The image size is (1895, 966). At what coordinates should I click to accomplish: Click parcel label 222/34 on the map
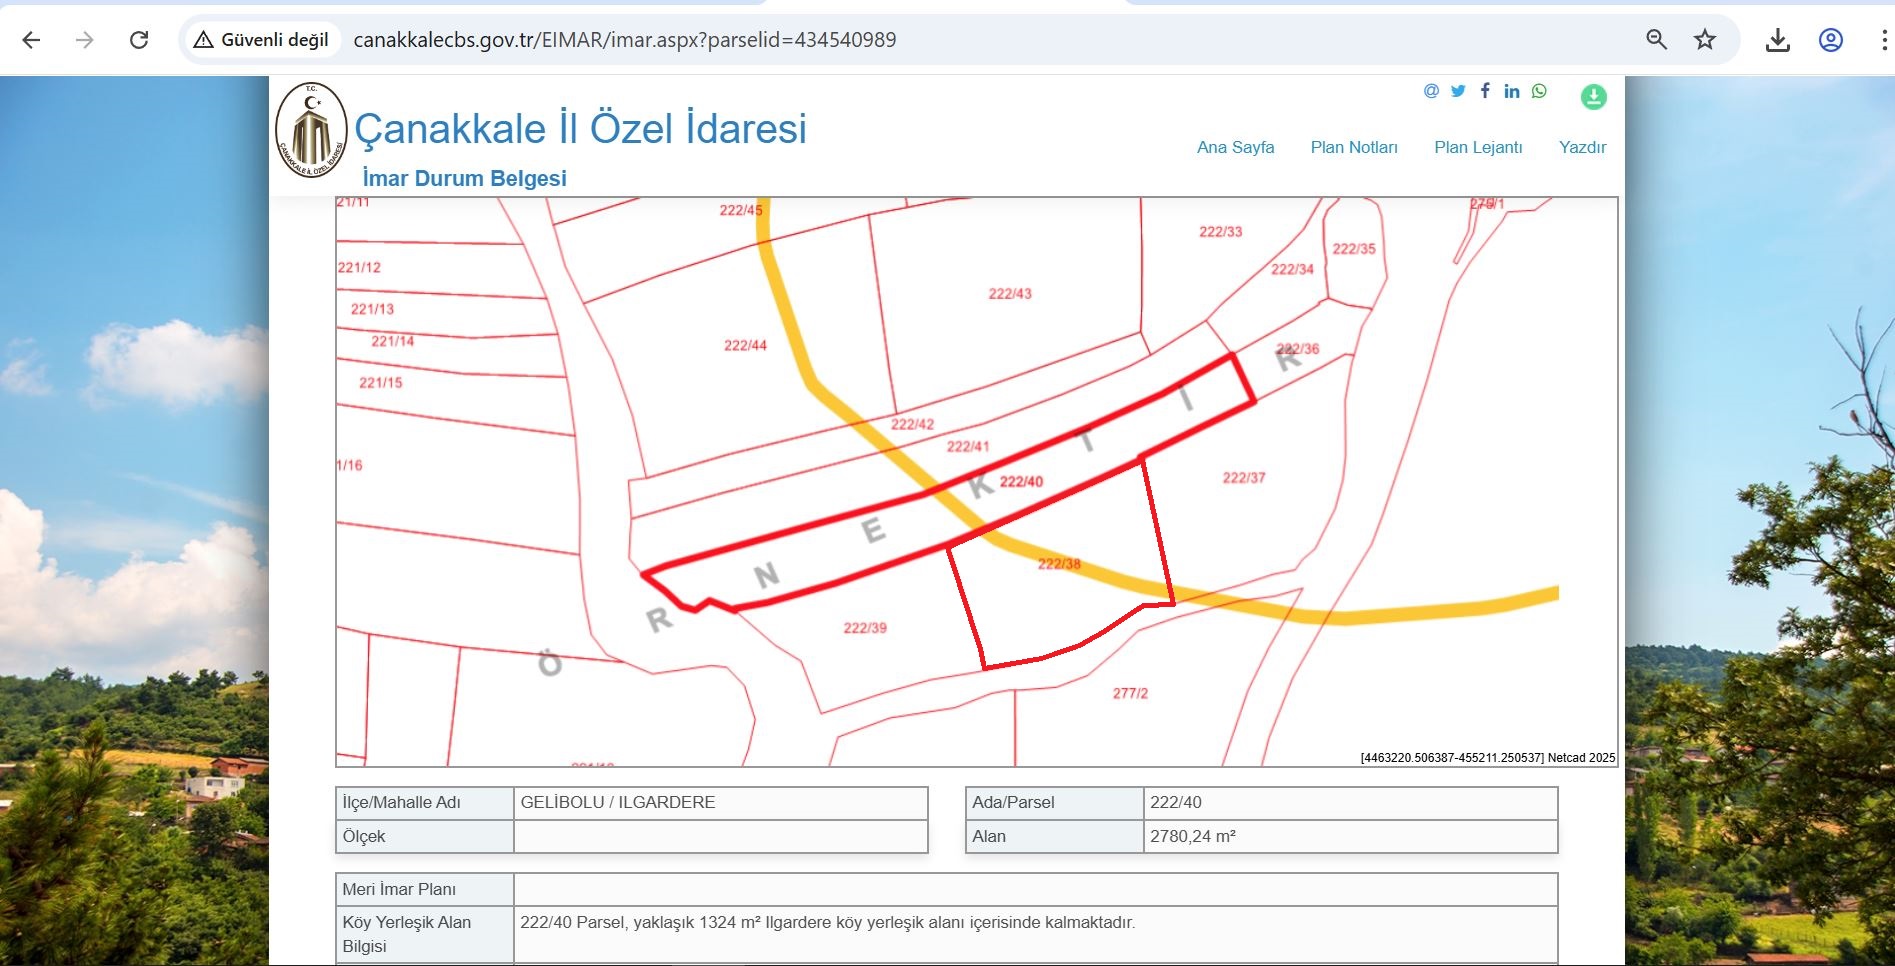(1292, 269)
